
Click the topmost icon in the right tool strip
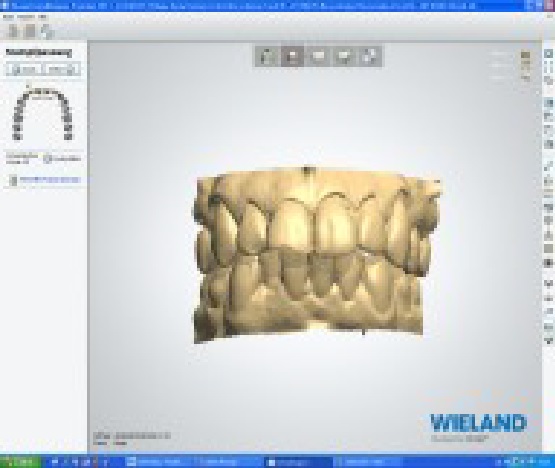(x=548, y=54)
